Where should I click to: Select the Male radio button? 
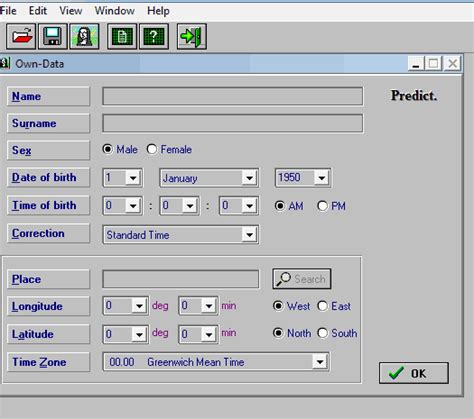point(108,149)
